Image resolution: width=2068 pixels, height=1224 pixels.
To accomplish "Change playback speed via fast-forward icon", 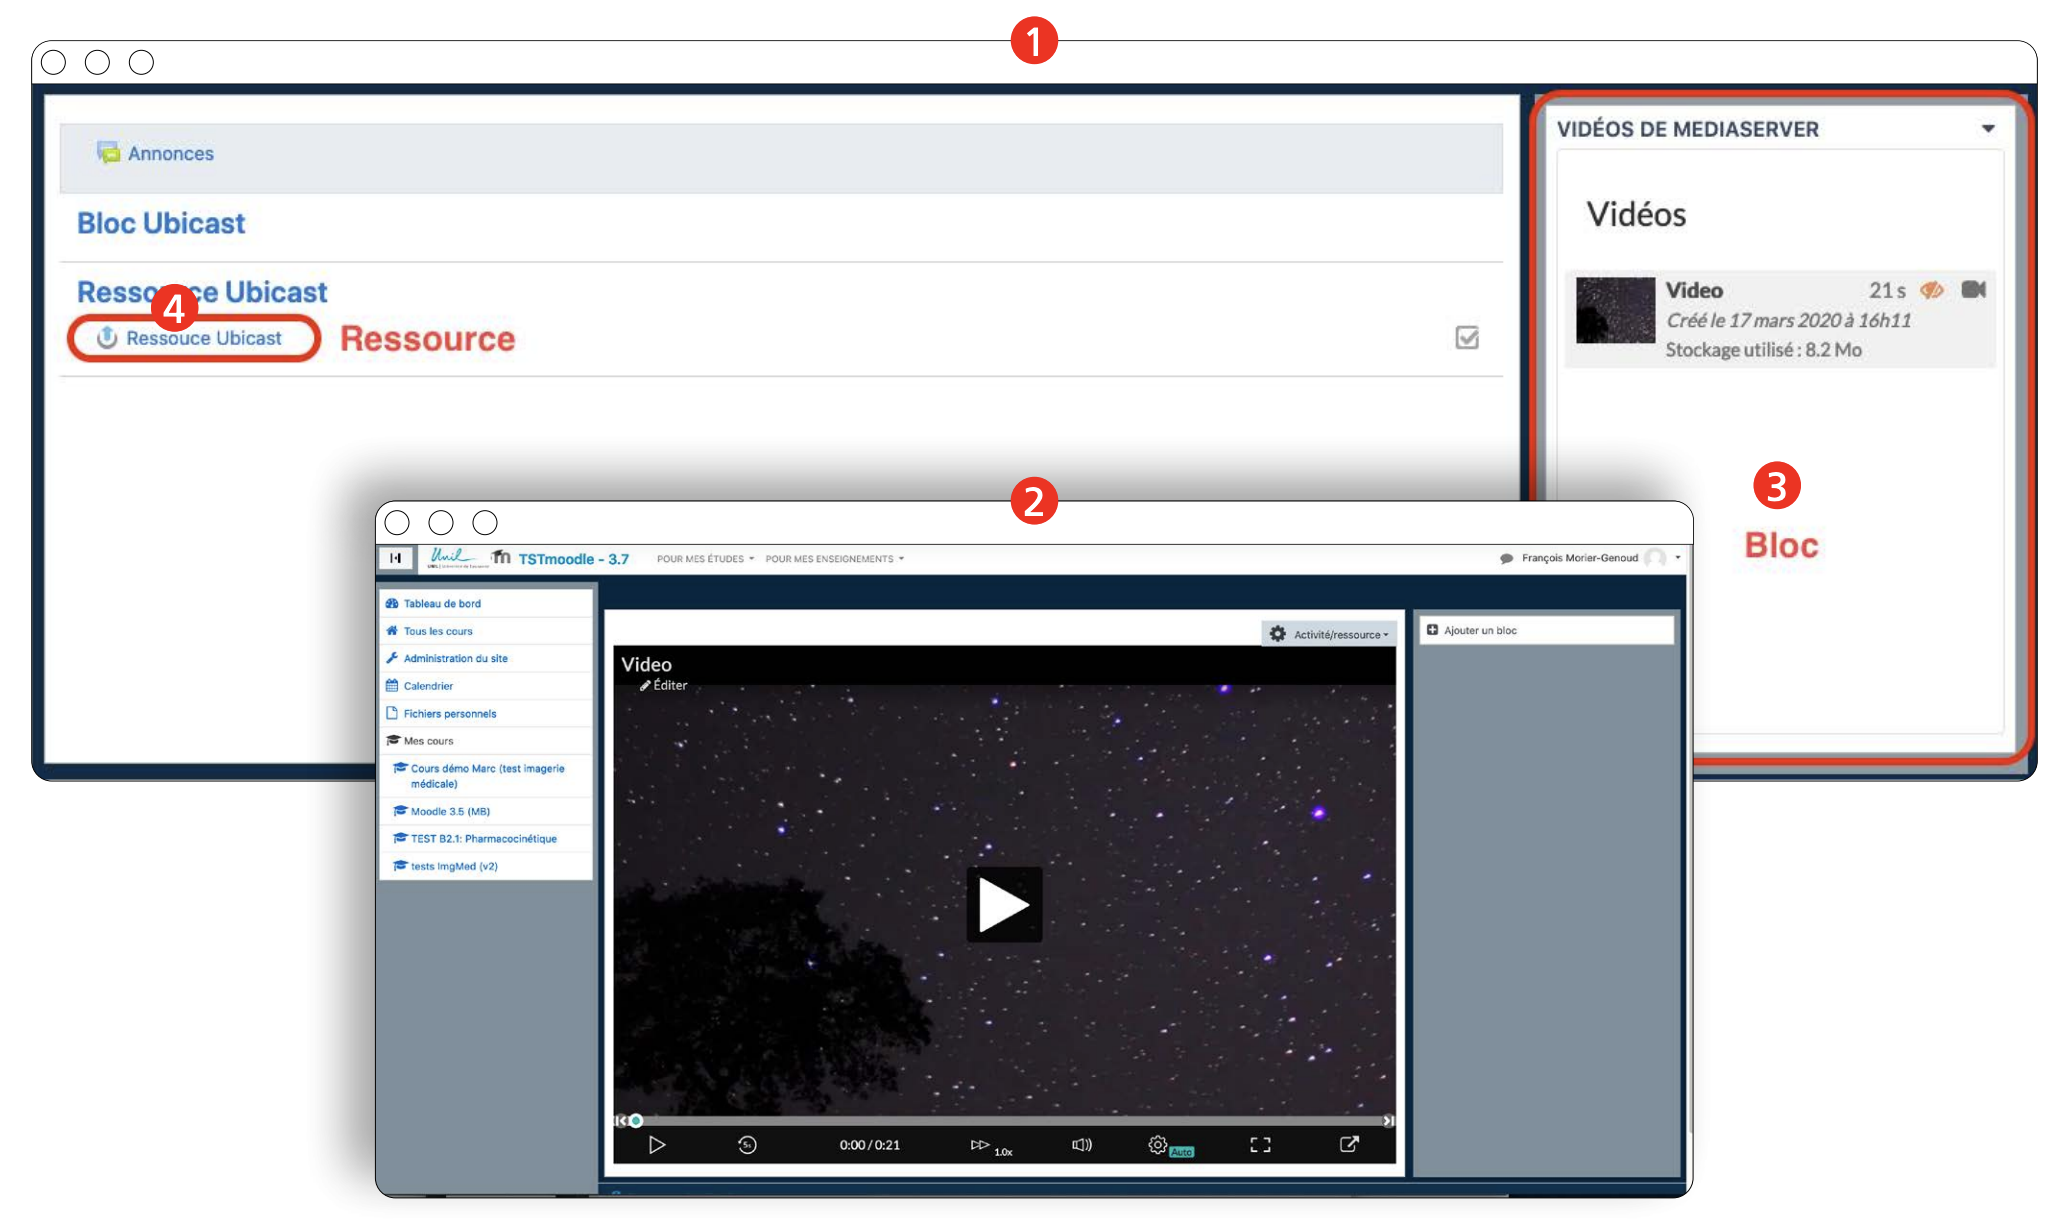I will pos(980,1145).
